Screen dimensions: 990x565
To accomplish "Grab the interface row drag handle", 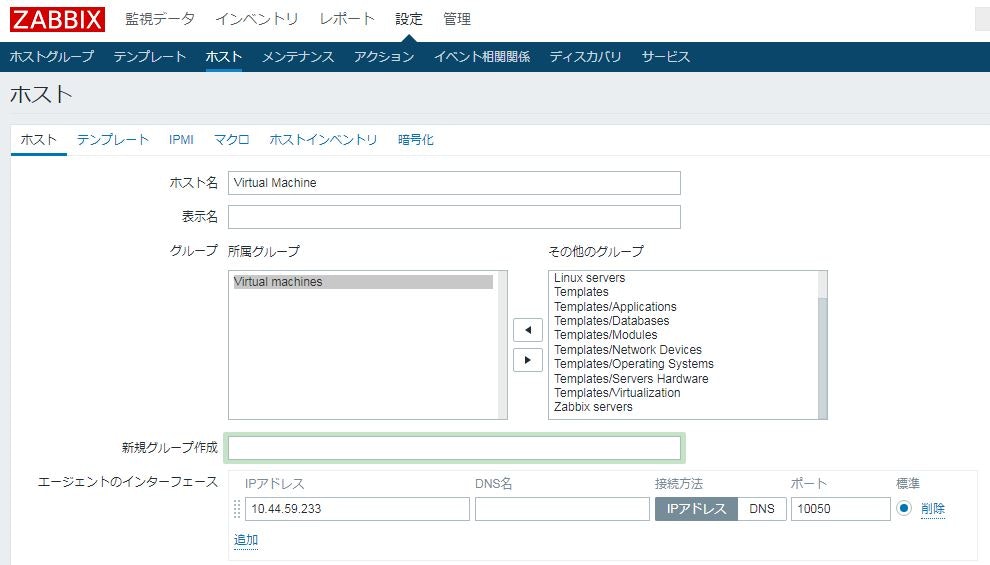I will (x=237, y=509).
